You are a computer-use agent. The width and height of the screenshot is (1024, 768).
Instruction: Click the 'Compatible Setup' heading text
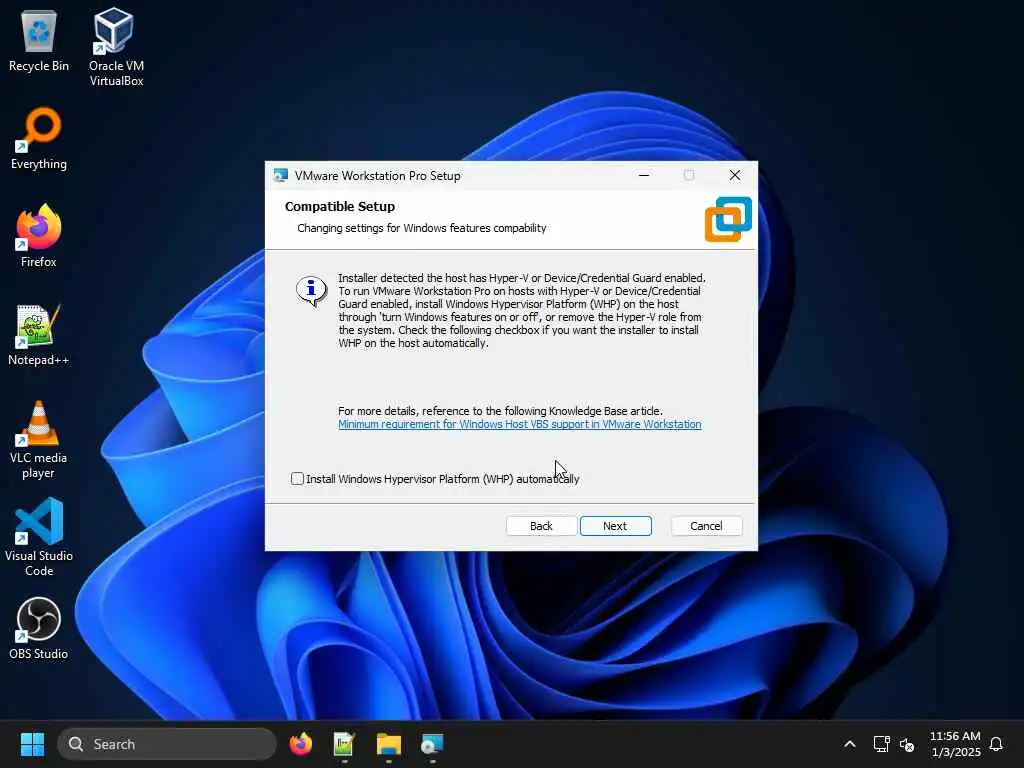click(x=340, y=206)
